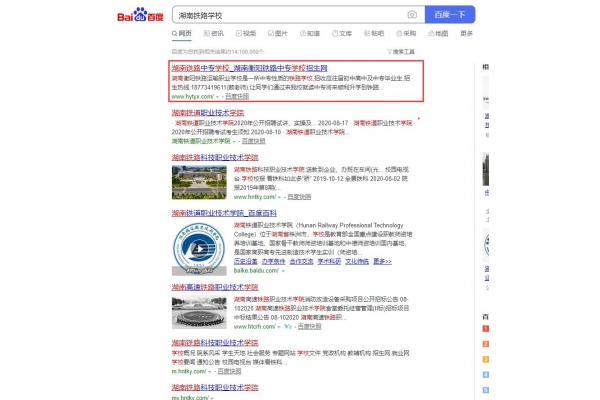Play the college emblem video thumbnail
600x400 pixels.
click(x=199, y=249)
